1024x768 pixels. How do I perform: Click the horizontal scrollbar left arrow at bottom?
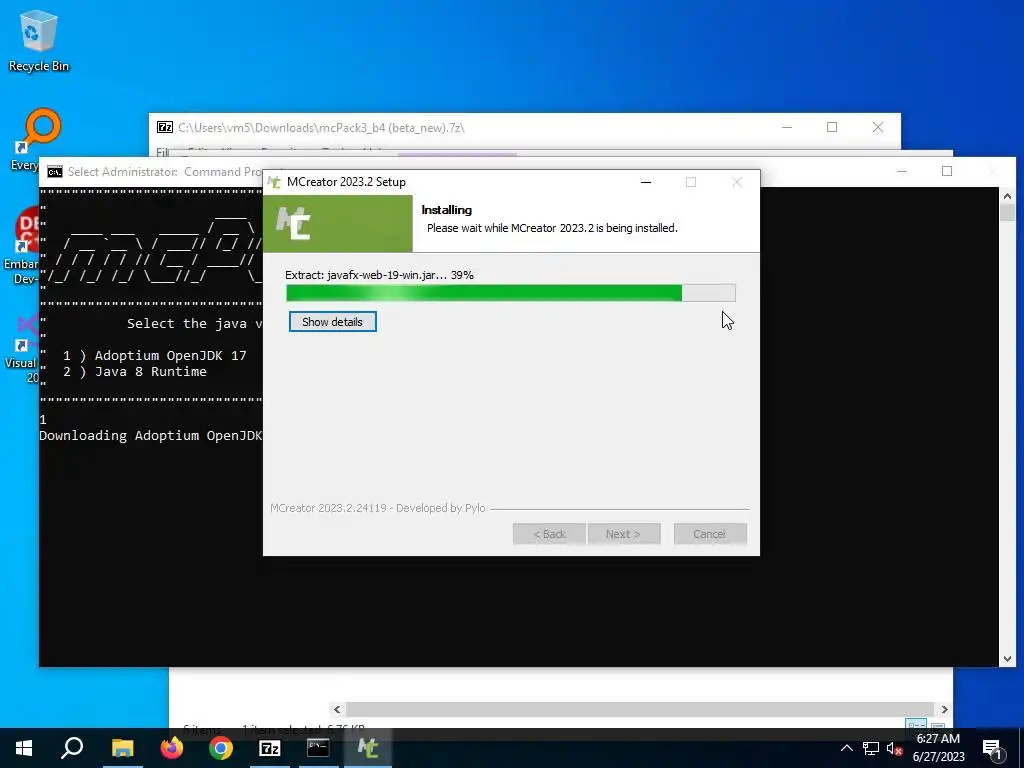[337, 709]
